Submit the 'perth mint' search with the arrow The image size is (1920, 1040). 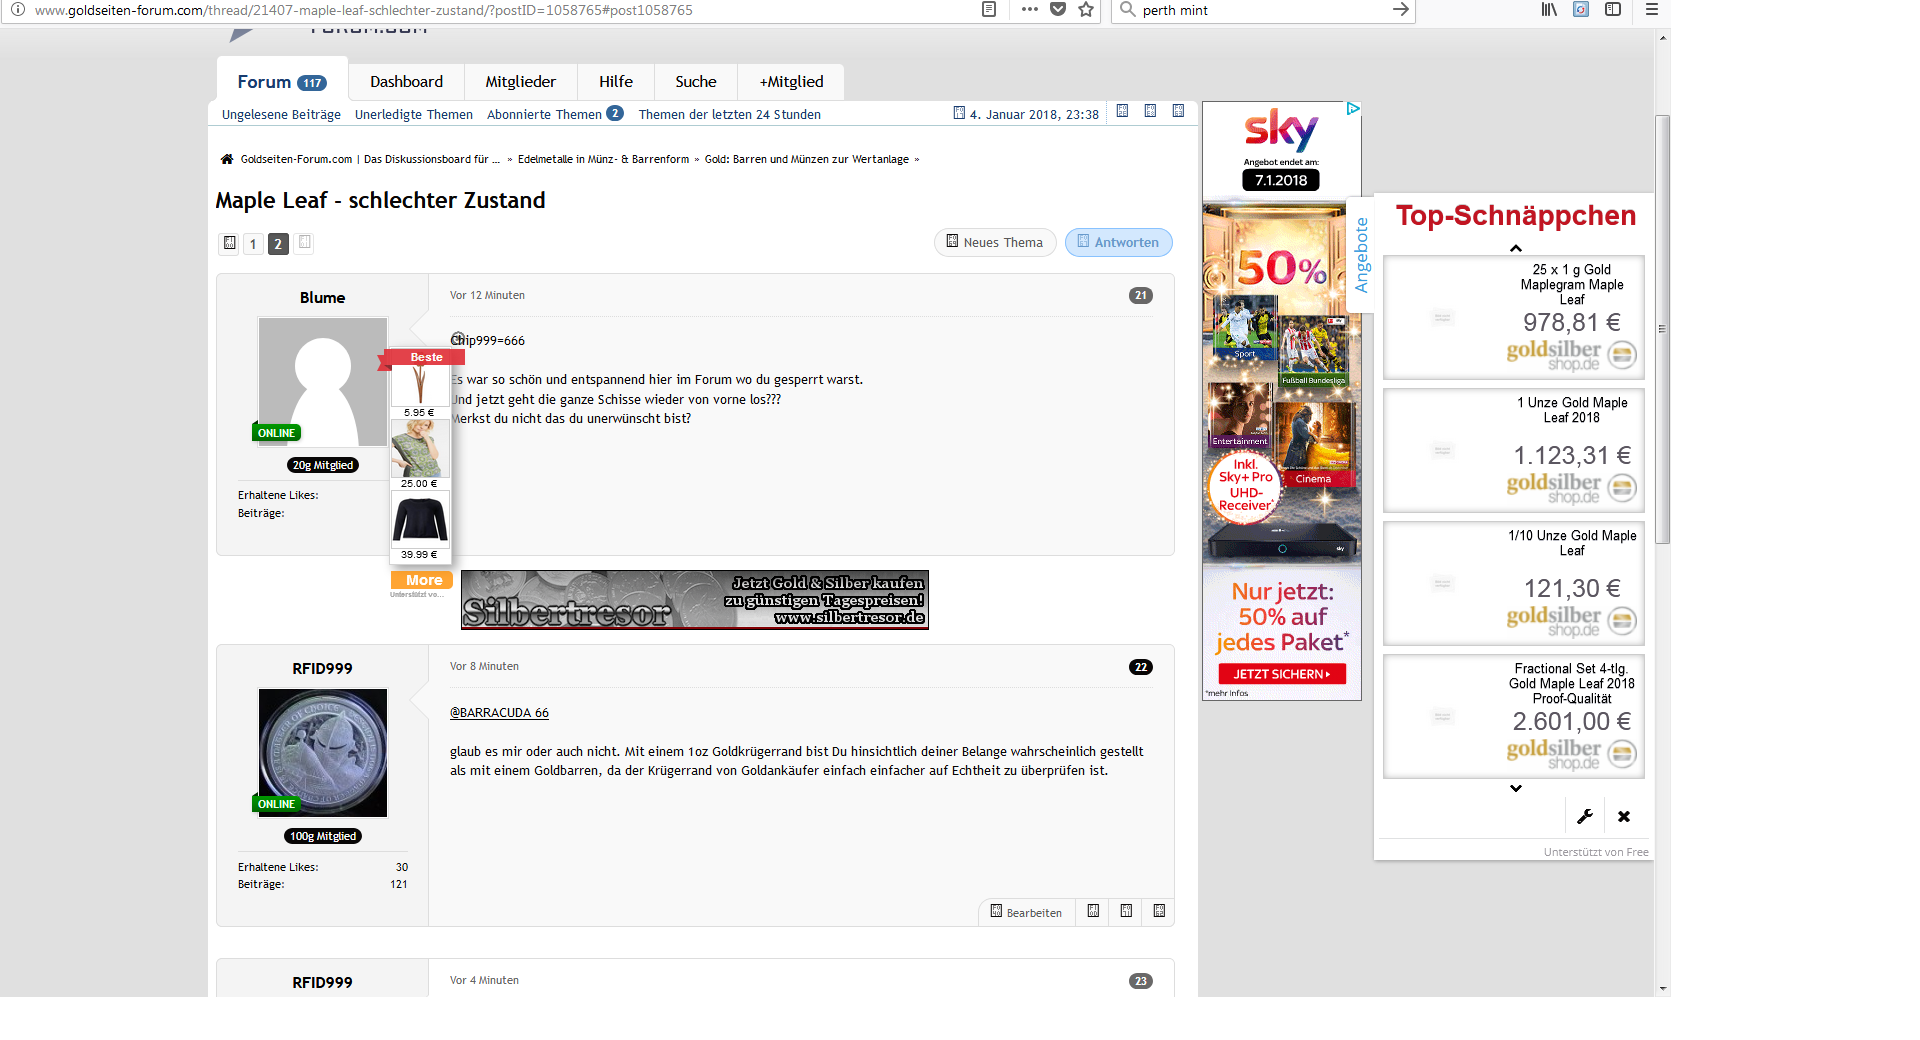(x=1400, y=10)
